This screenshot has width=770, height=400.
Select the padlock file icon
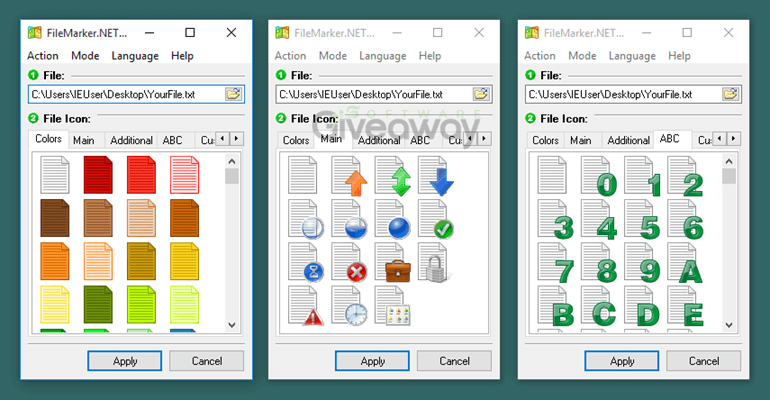click(x=434, y=262)
